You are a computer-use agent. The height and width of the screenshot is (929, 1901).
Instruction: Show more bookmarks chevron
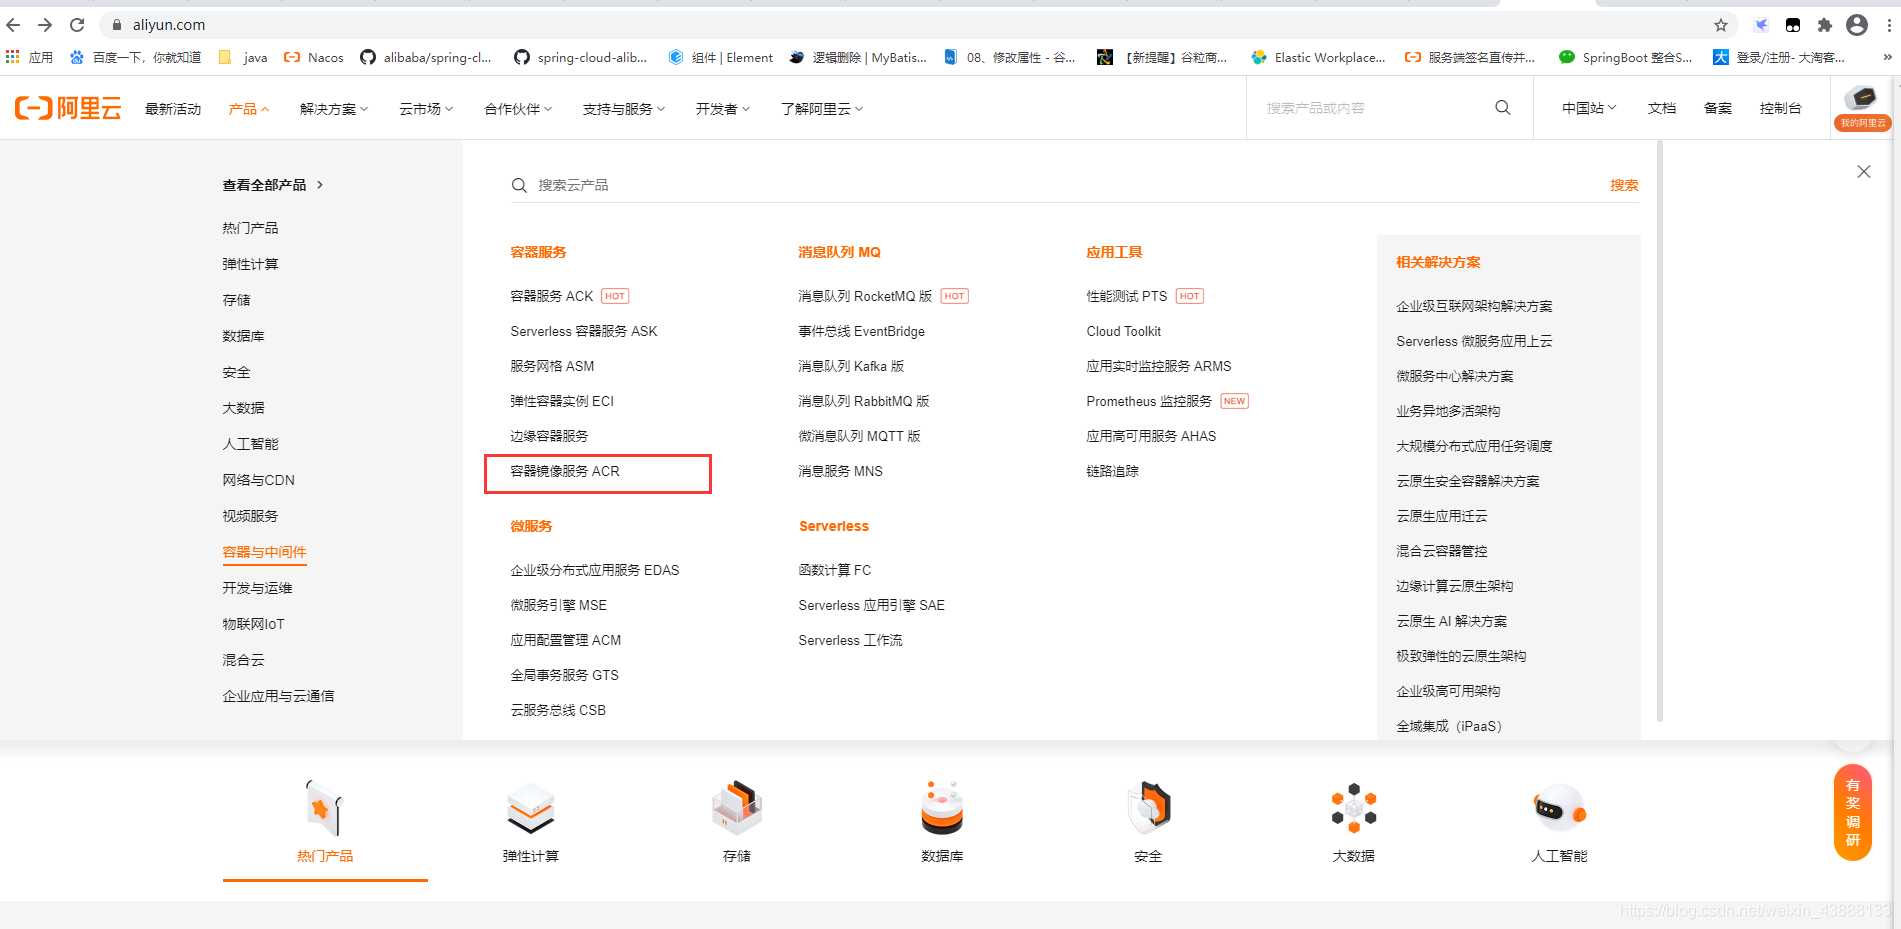click(x=1887, y=57)
